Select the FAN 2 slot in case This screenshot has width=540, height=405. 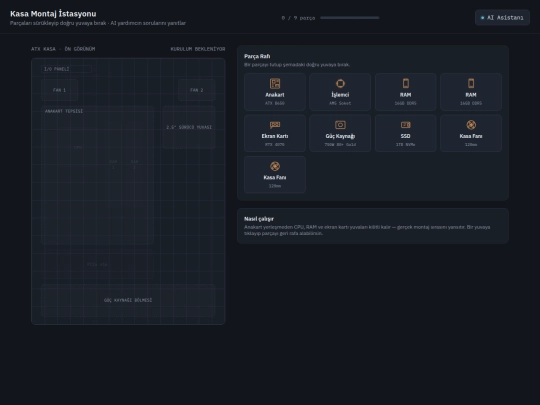click(x=197, y=90)
